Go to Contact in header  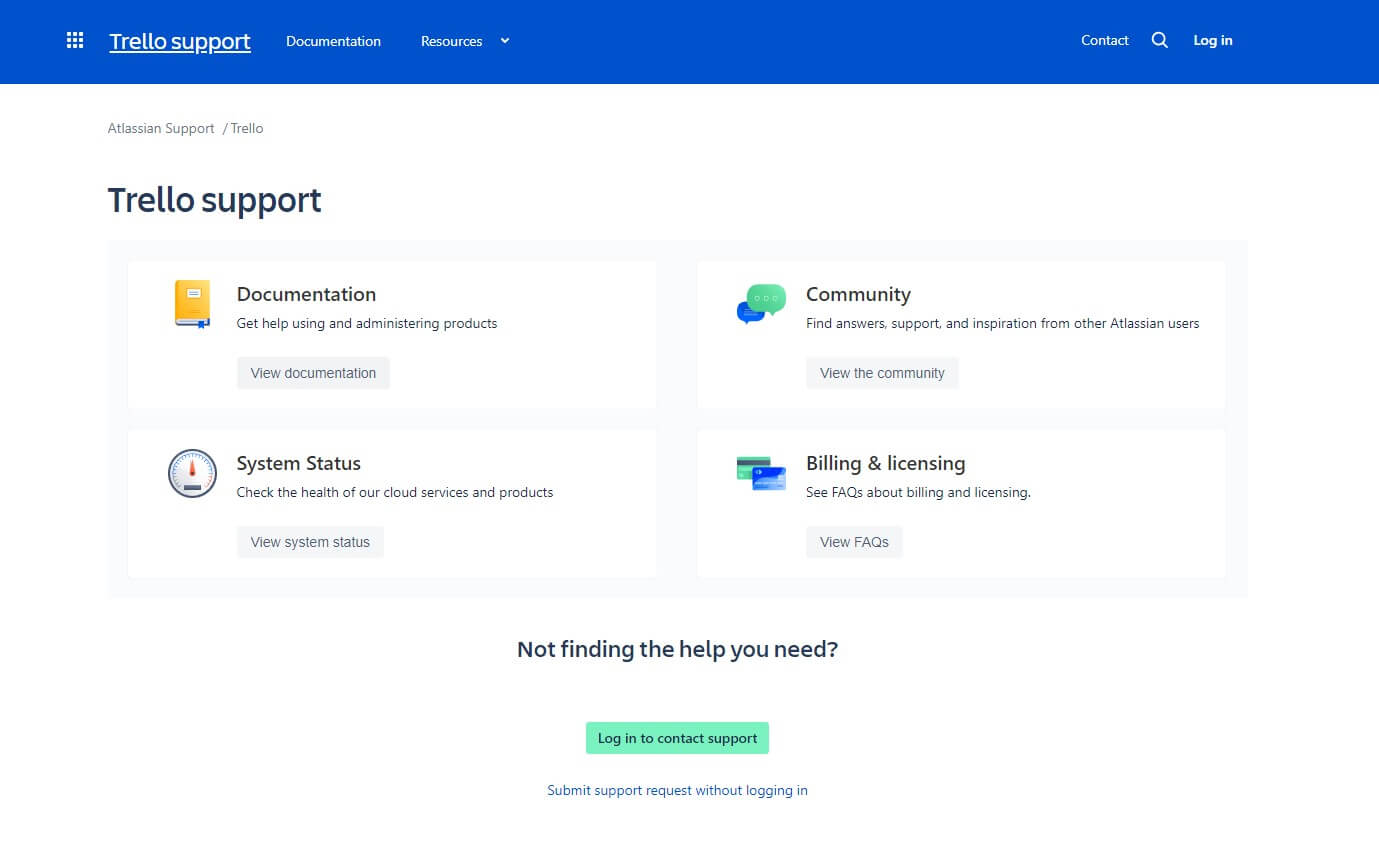(1105, 40)
